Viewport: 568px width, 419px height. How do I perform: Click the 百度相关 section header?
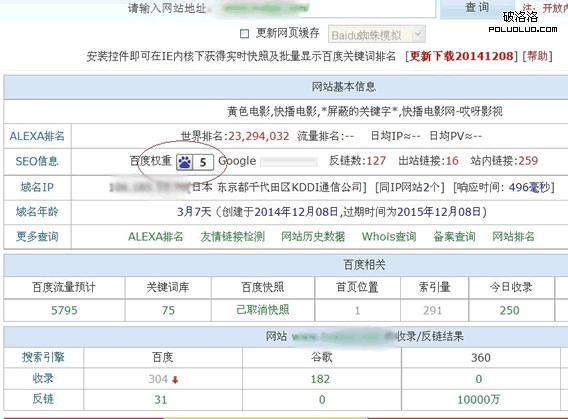click(x=364, y=265)
